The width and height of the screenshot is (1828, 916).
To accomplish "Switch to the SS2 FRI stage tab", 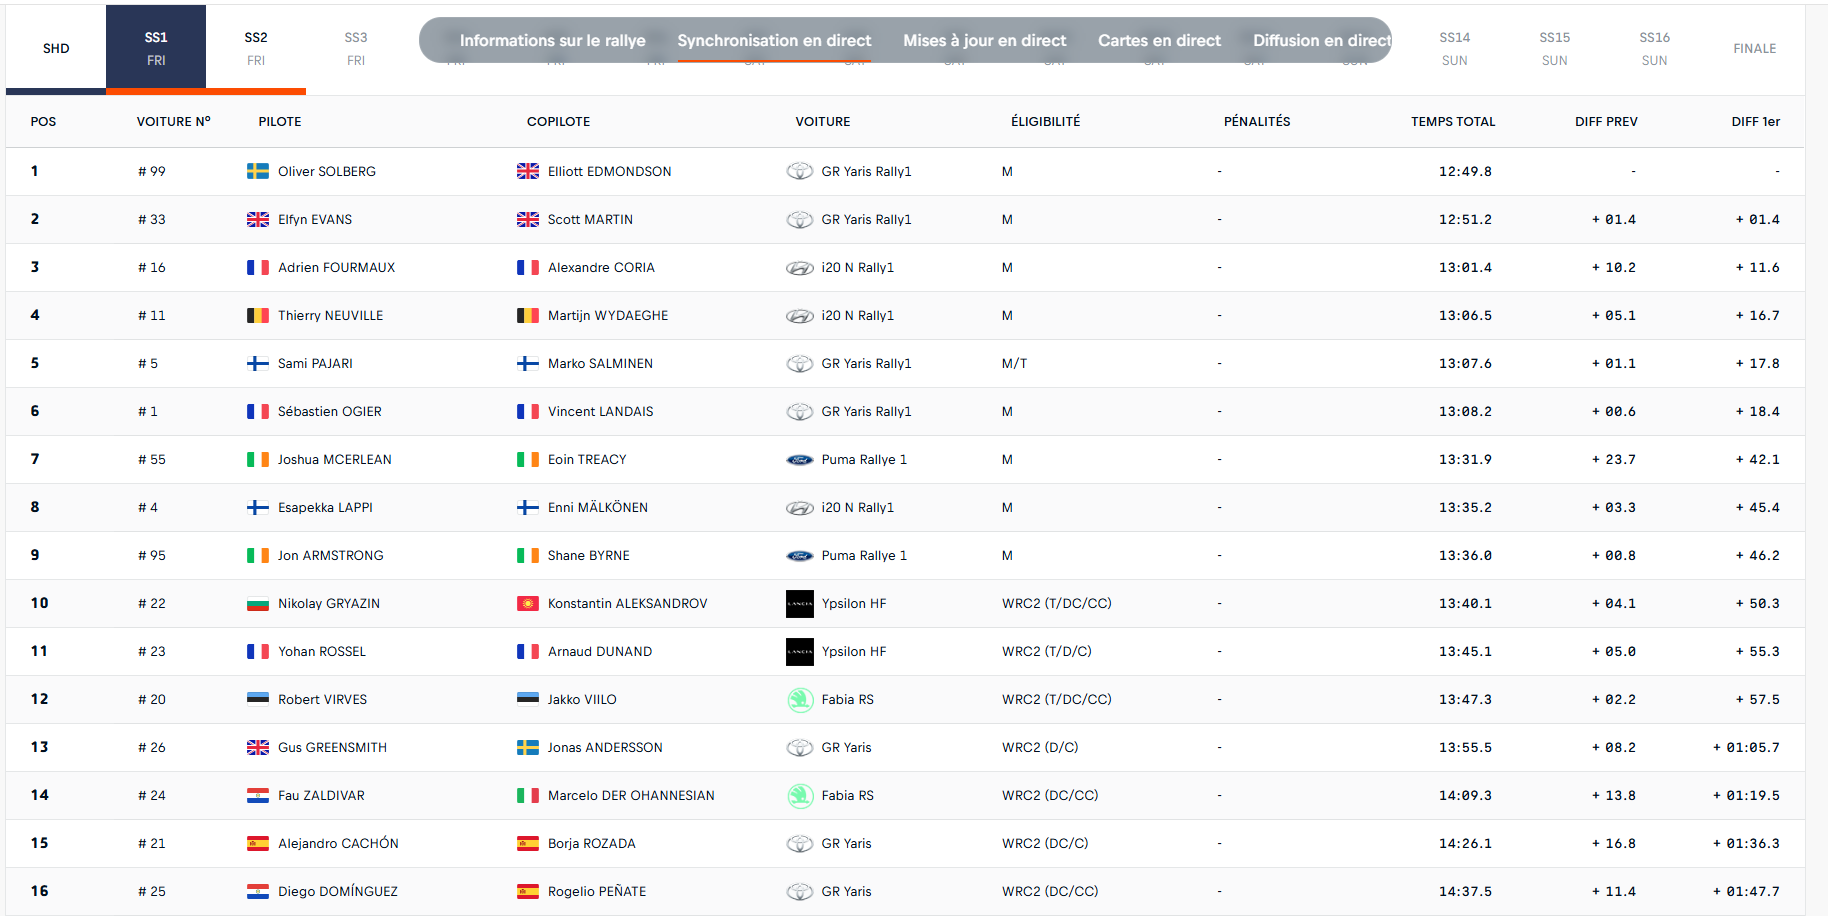I will (x=256, y=48).
